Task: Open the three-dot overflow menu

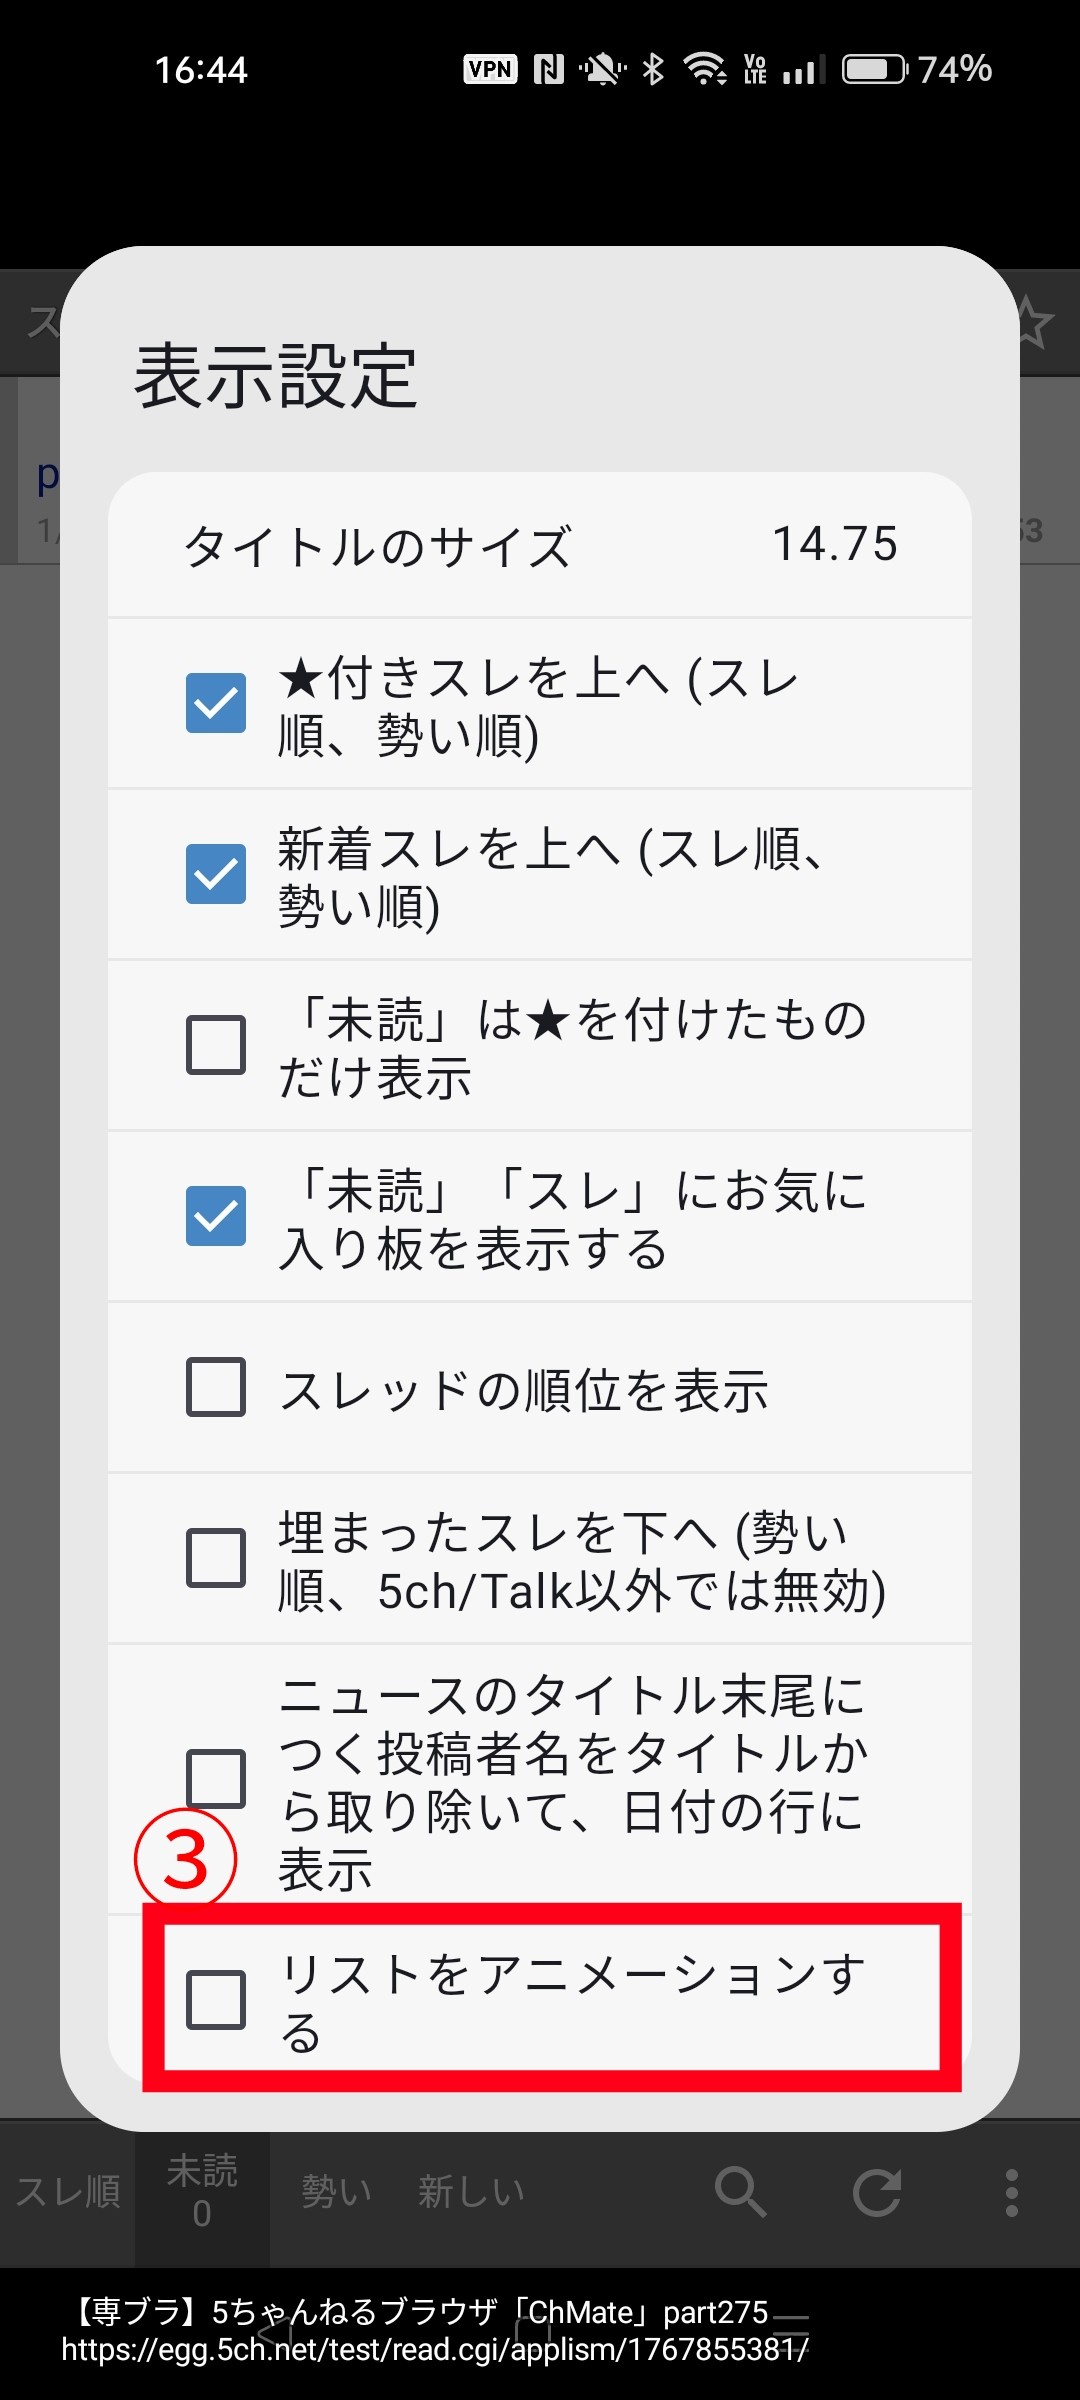Action: pos(1012,2193)
